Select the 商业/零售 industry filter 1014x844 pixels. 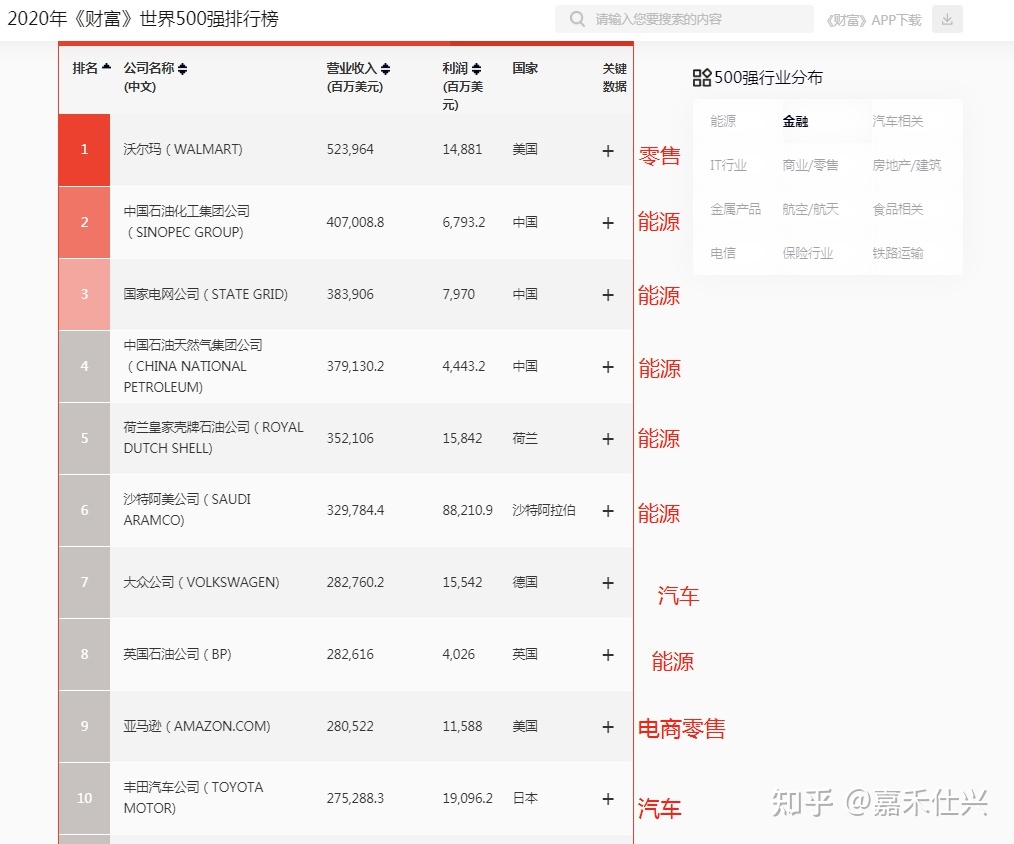(x=810, y=165)
